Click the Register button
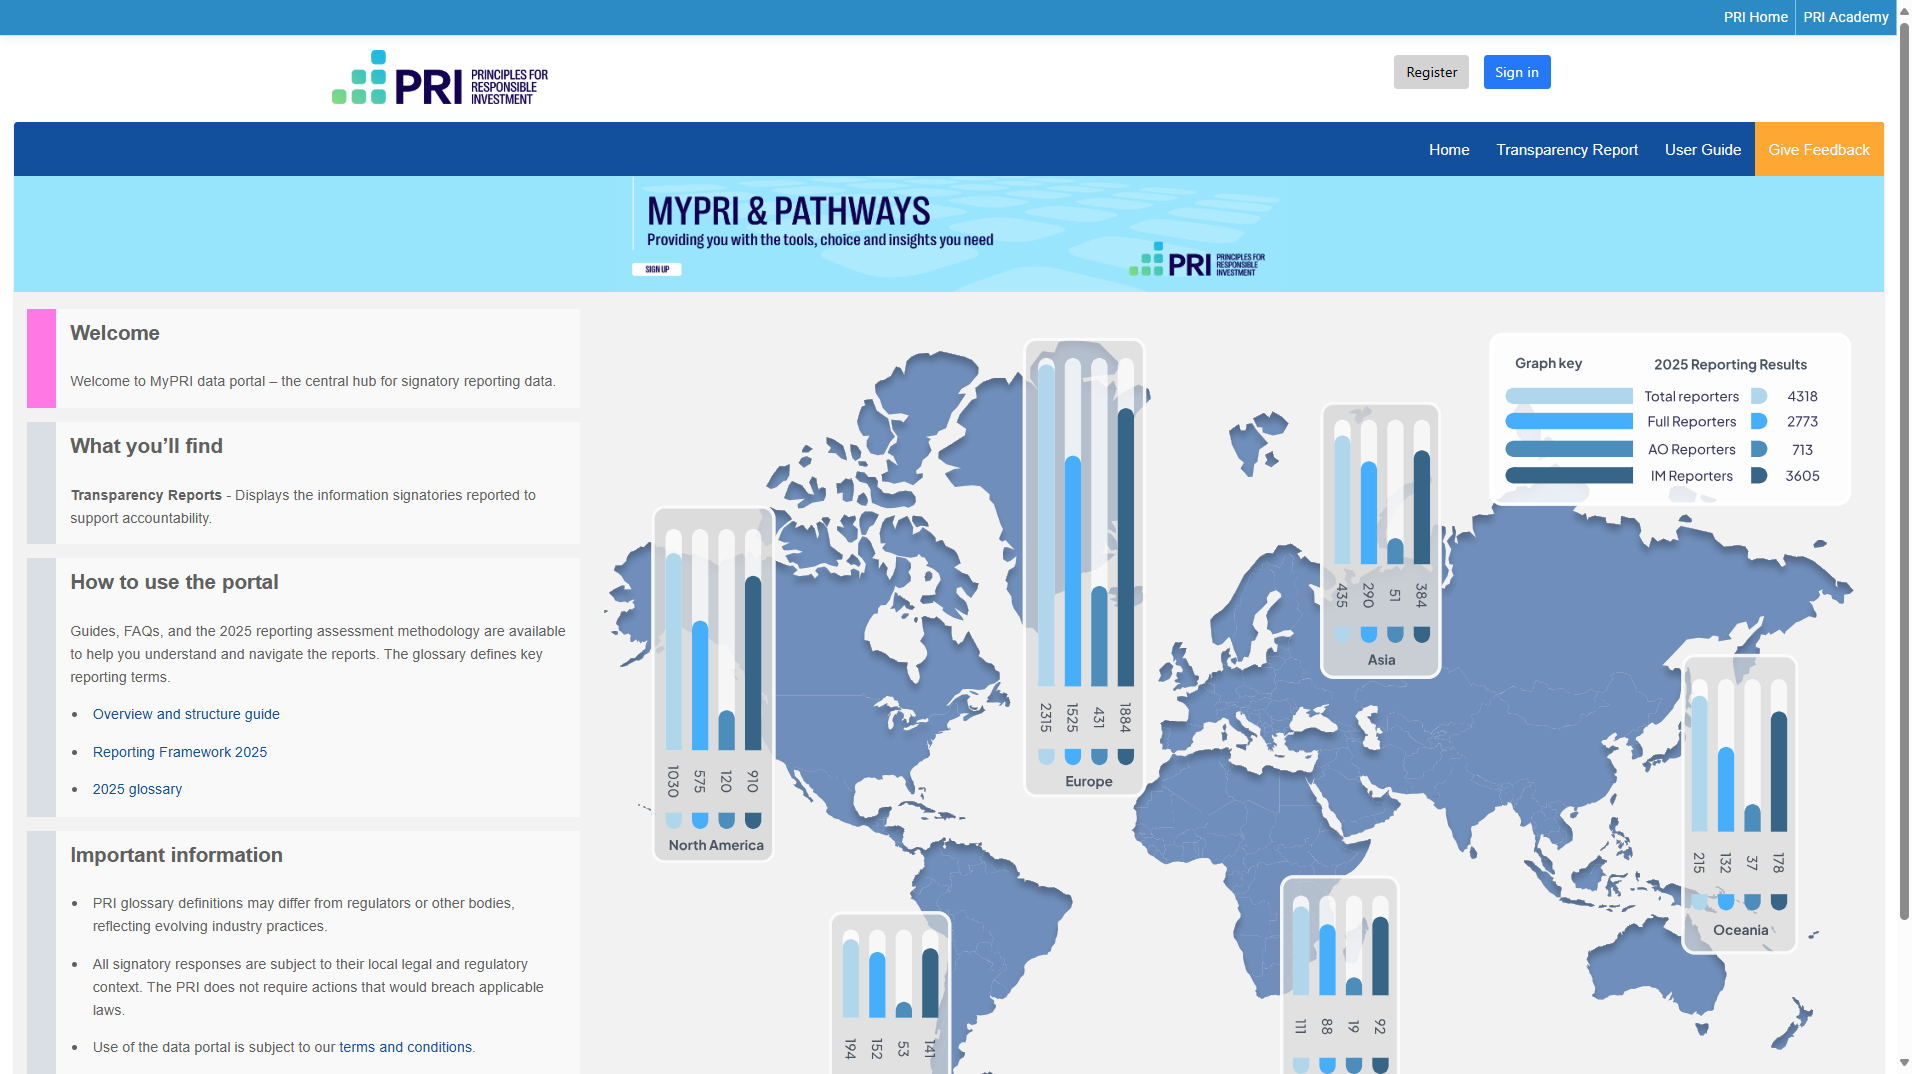The image size is (1912, 1074). point(1431,72)
